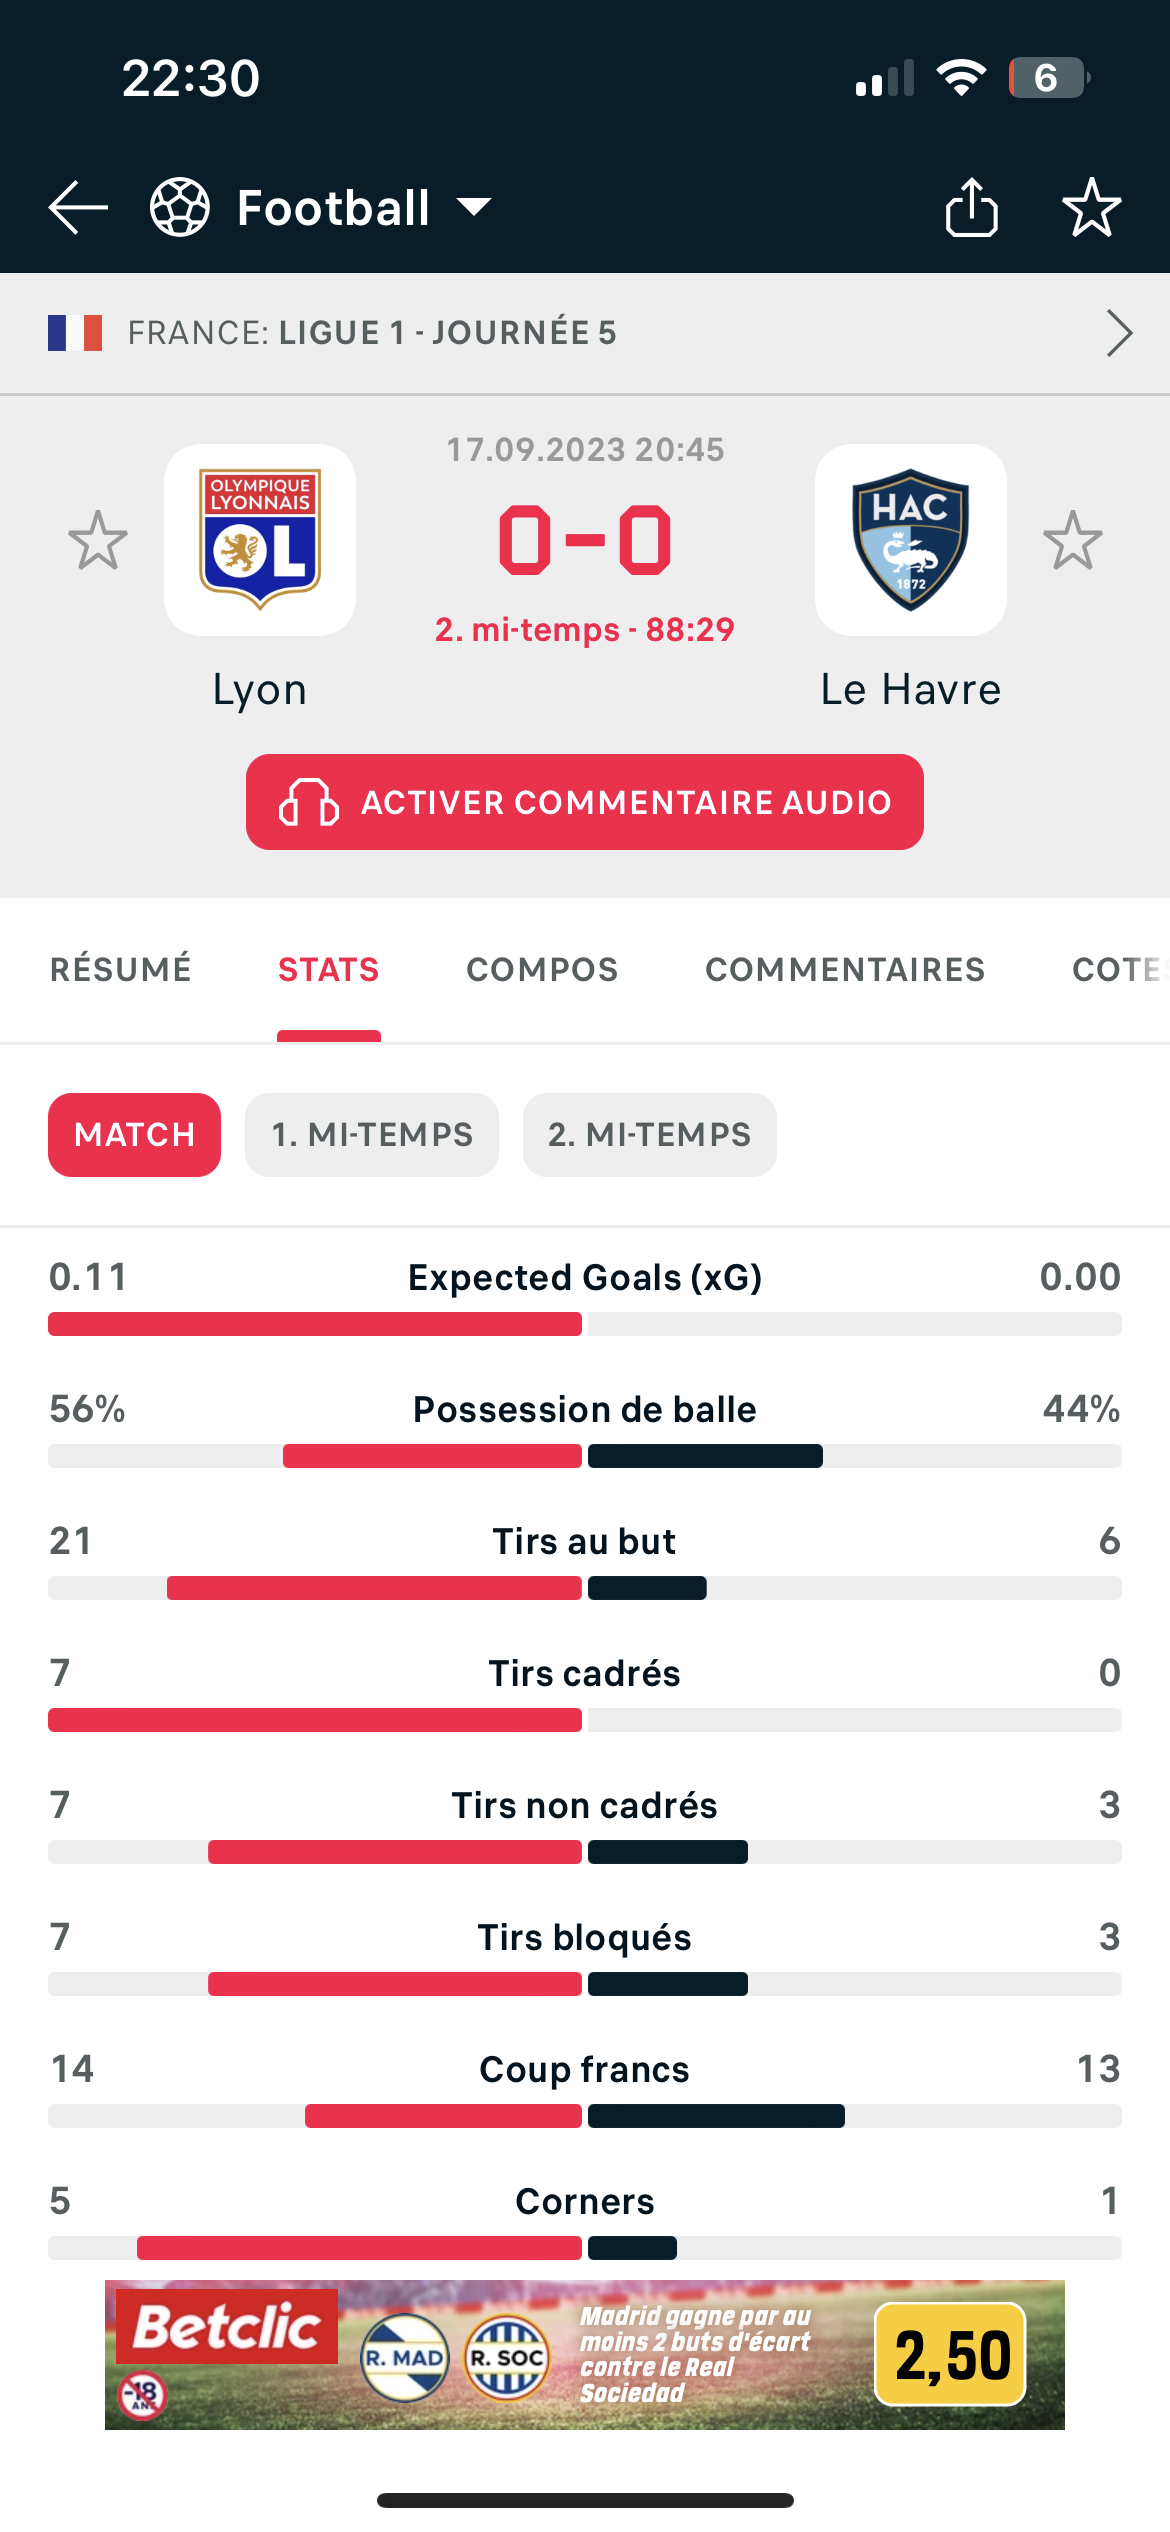
Task: Select the 1. MI-TEMPS stats filter
Action: 372,1135
